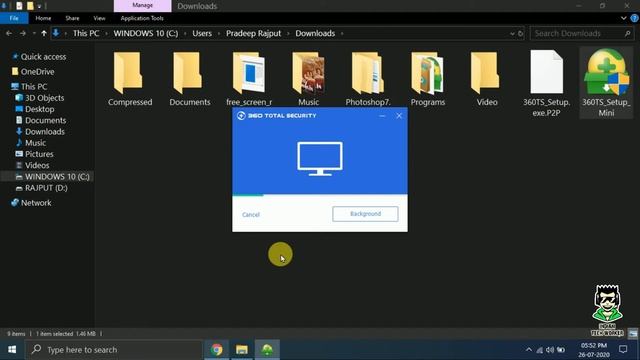Open the recent locations dropdown

pyautogui.click(x=34, y=33)
